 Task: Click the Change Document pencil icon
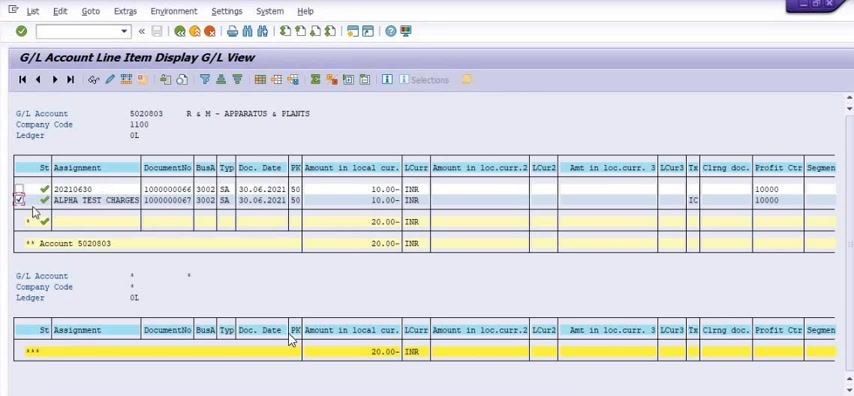tap(110, 80)
